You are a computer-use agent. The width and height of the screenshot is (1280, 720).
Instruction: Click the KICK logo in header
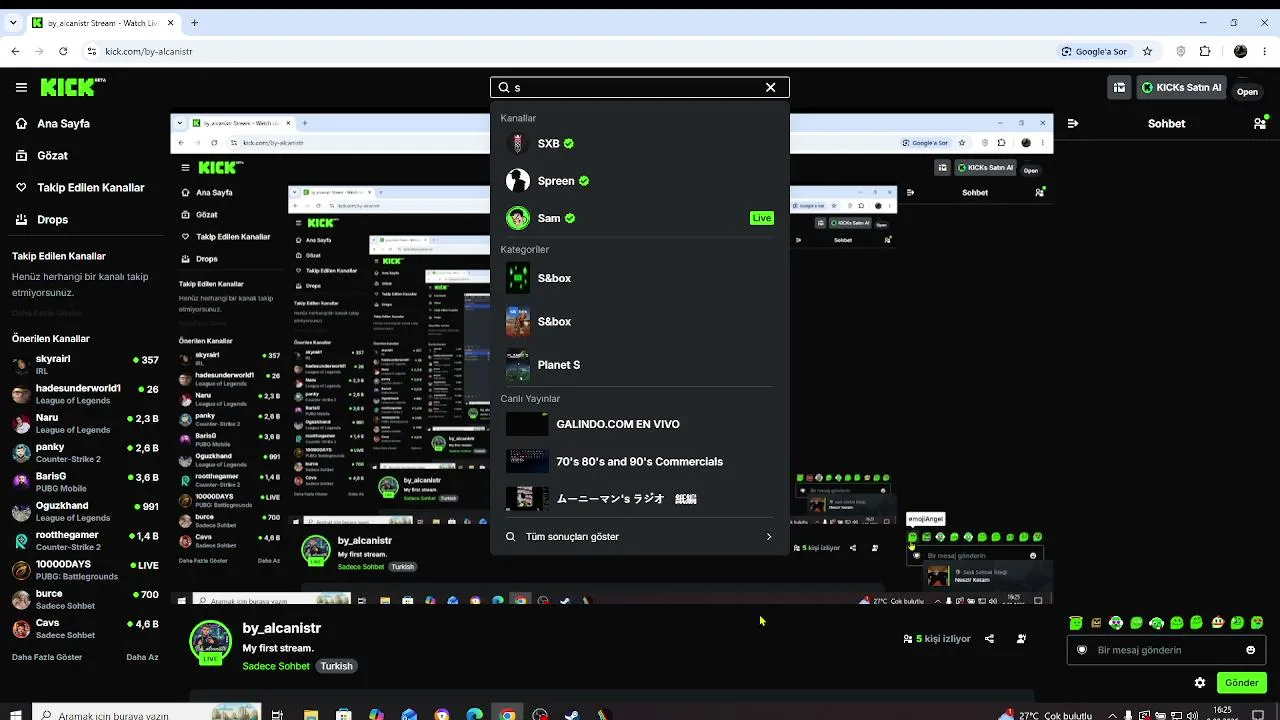73,87
